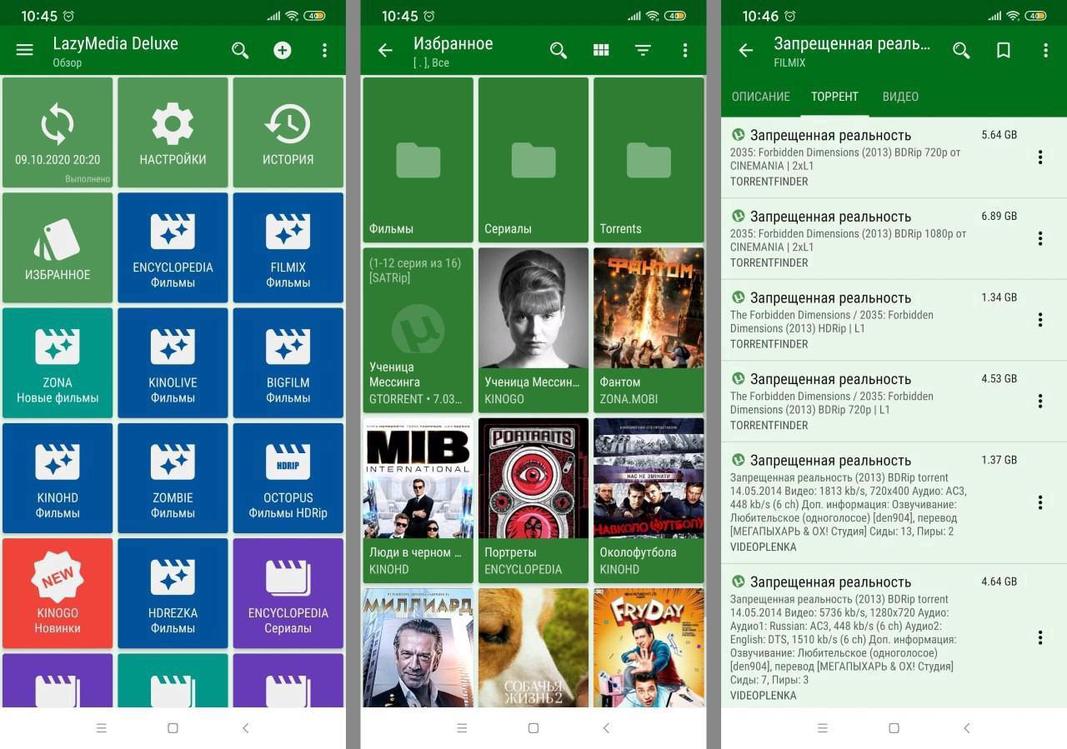Open overflow menu of first torrent result

1039,156
